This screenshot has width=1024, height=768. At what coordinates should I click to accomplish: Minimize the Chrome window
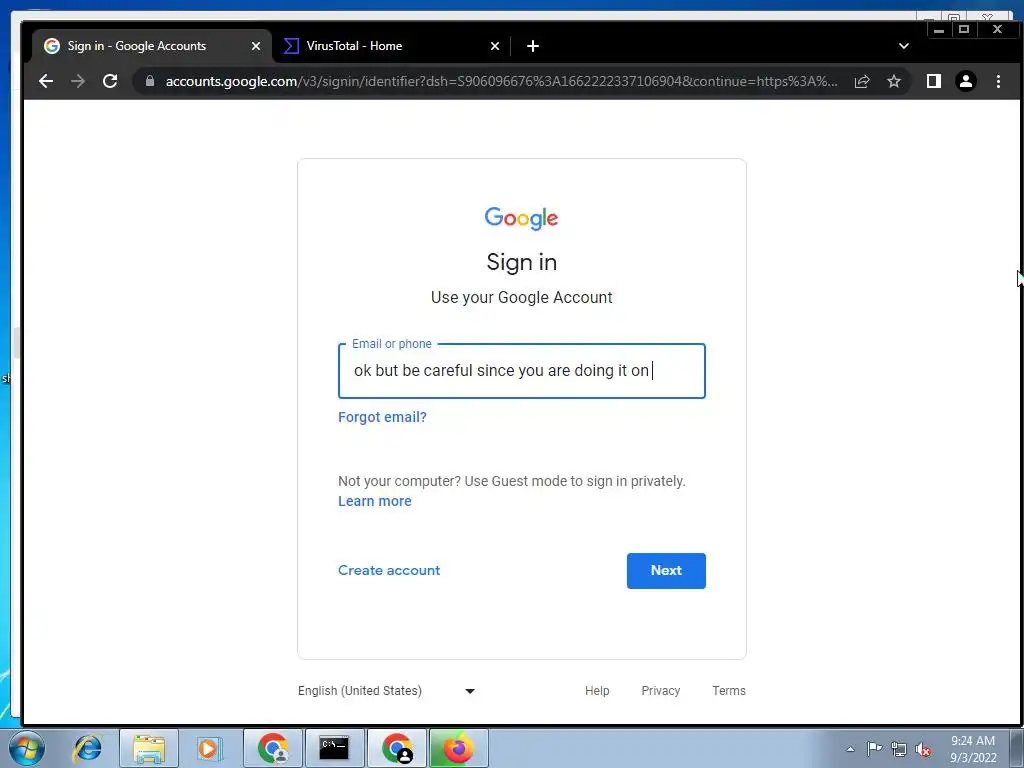[939, 30]
